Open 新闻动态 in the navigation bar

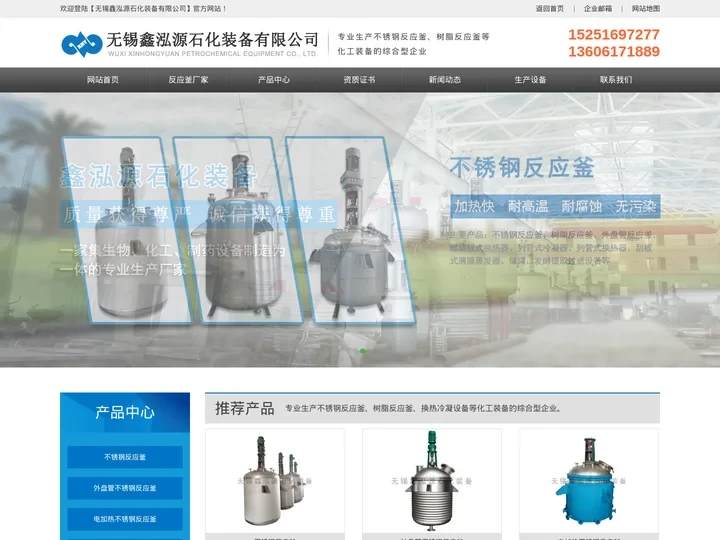tap(444, 80)
